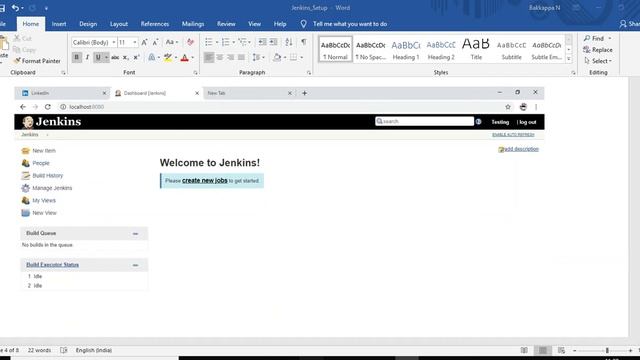Toggle Subscript formatting
Viewport: 640px width, 360px height.
126,58
